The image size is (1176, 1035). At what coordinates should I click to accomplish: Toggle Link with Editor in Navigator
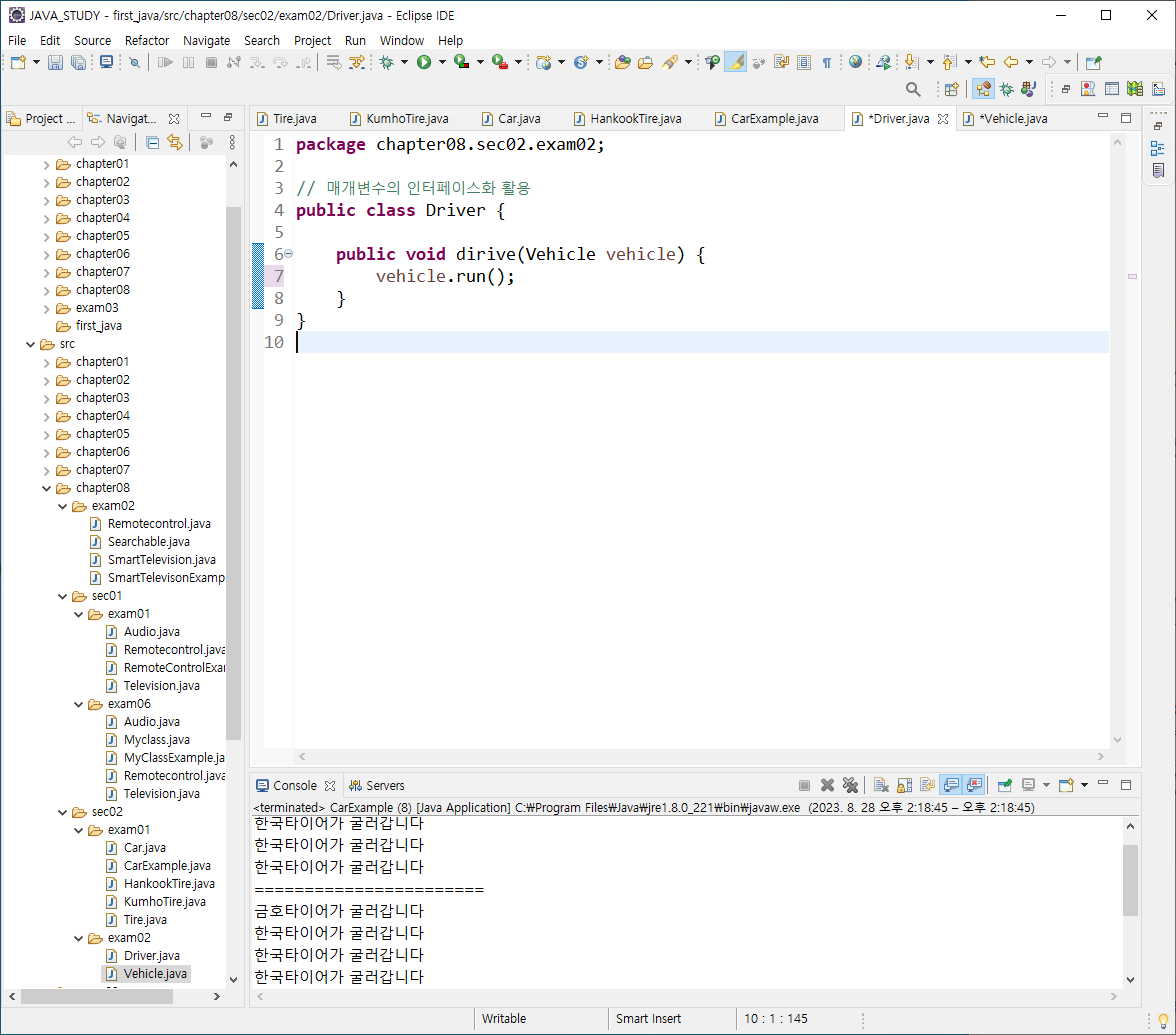175,142
